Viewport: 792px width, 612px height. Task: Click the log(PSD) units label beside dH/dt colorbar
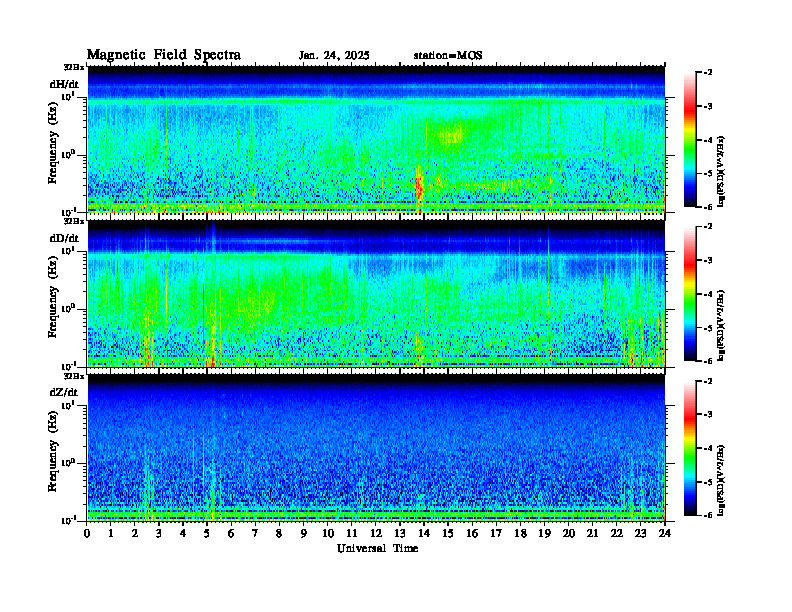[x=721, y=172]
